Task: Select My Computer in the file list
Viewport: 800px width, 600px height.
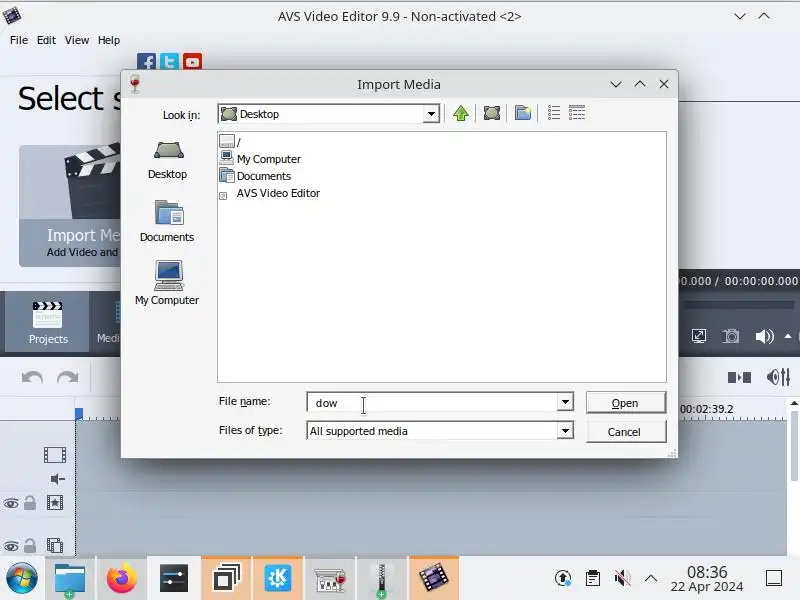Action: click(x=260, y=159)
